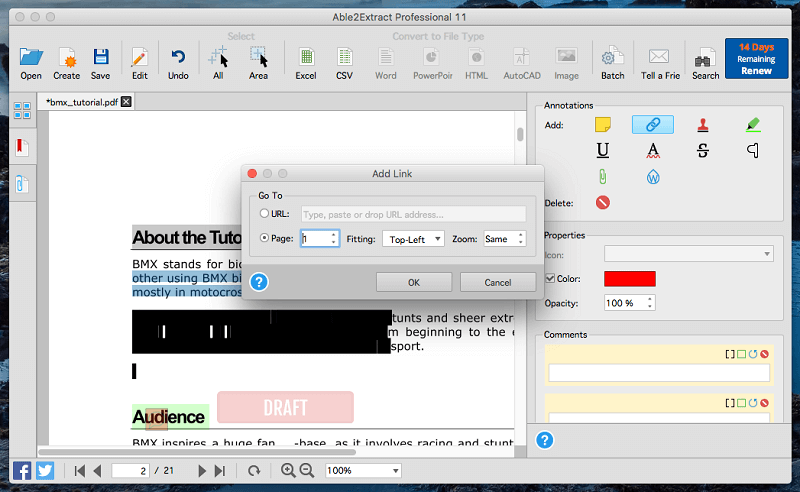
Task: Select the strikethrough annotation tool
Action: (703, 150)
